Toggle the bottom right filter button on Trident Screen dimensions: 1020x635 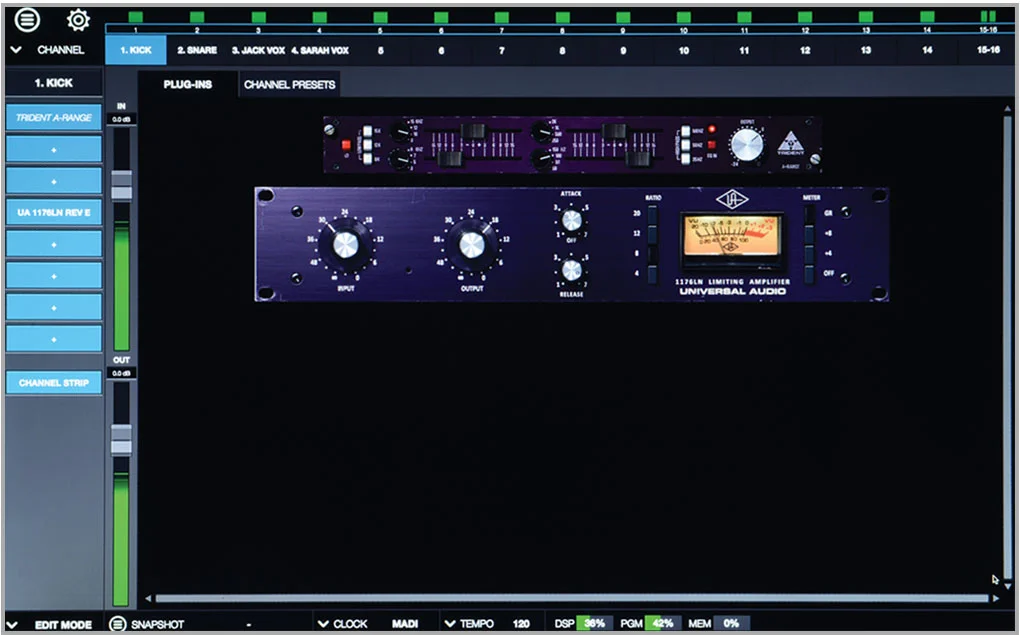pos(685,158)
